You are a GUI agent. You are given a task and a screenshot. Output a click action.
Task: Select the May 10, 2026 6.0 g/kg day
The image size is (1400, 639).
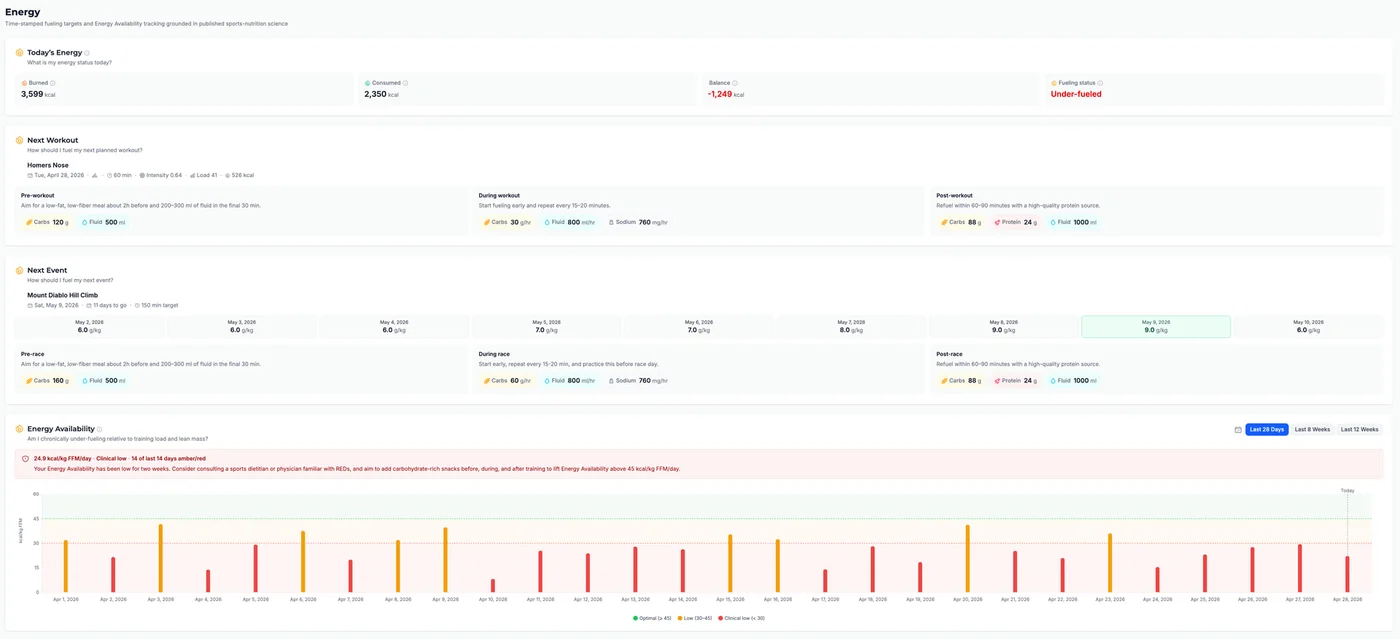pos(1309,326)
